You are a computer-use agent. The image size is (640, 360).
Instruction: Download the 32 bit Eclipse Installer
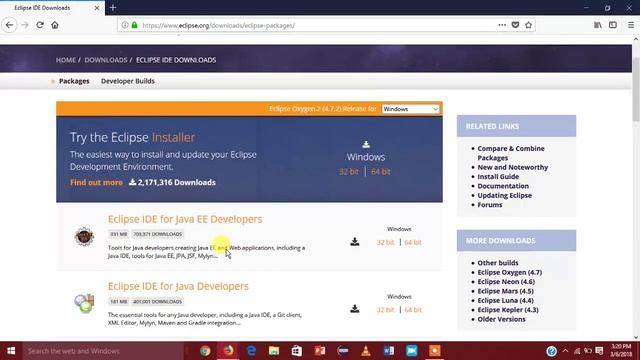point(349,172)
